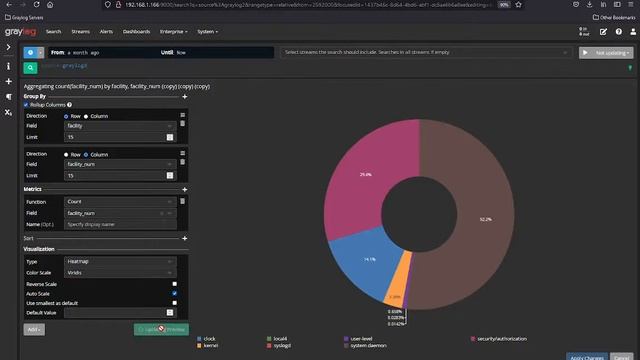Open the Add dropdown button
The image size is (640, 360).
pos(34,329)
